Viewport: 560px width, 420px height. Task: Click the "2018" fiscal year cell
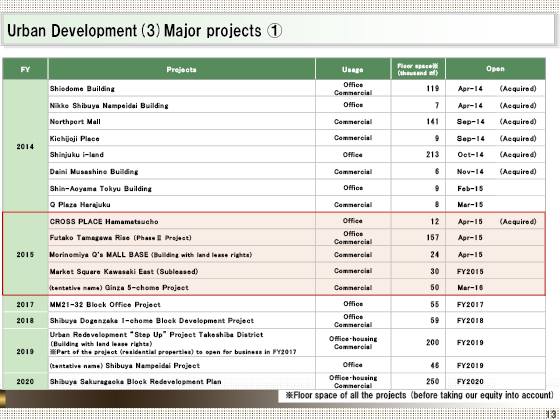(x=25, y=320)
